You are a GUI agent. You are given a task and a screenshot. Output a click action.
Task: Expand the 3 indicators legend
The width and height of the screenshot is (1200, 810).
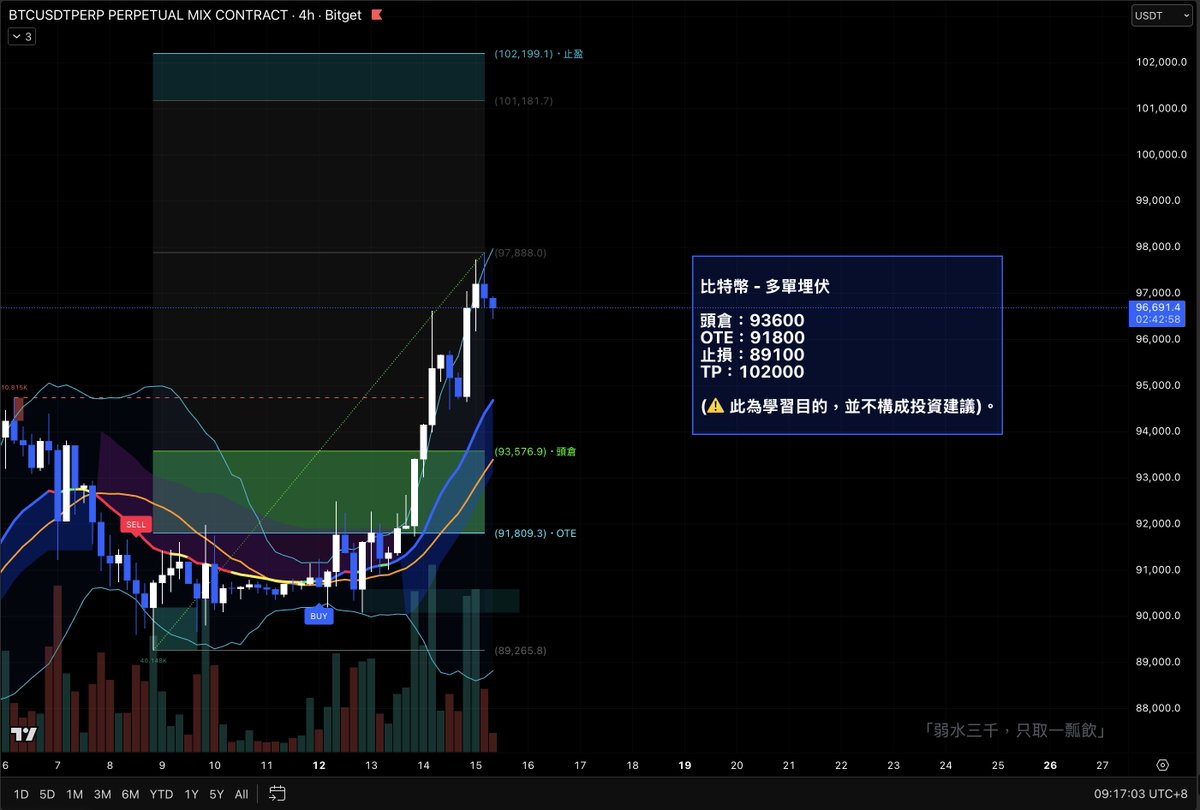tap(21, 36)
